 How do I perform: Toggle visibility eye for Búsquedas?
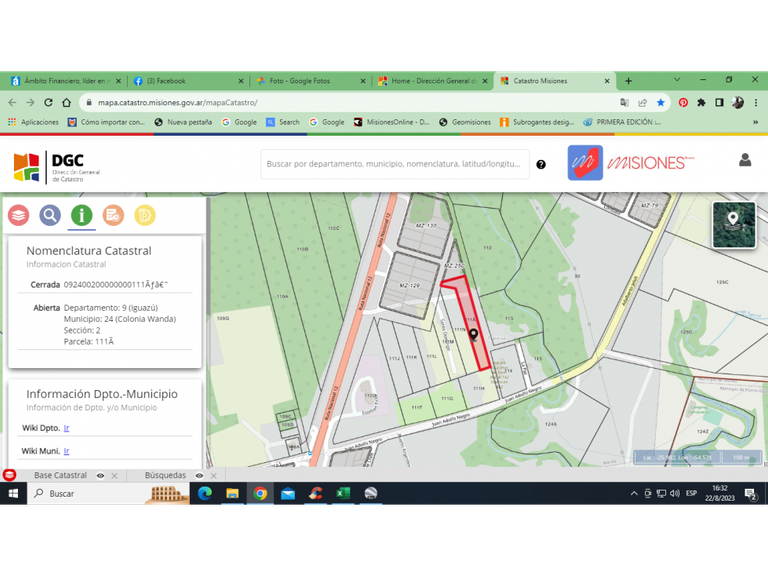(x=199, y=476)
